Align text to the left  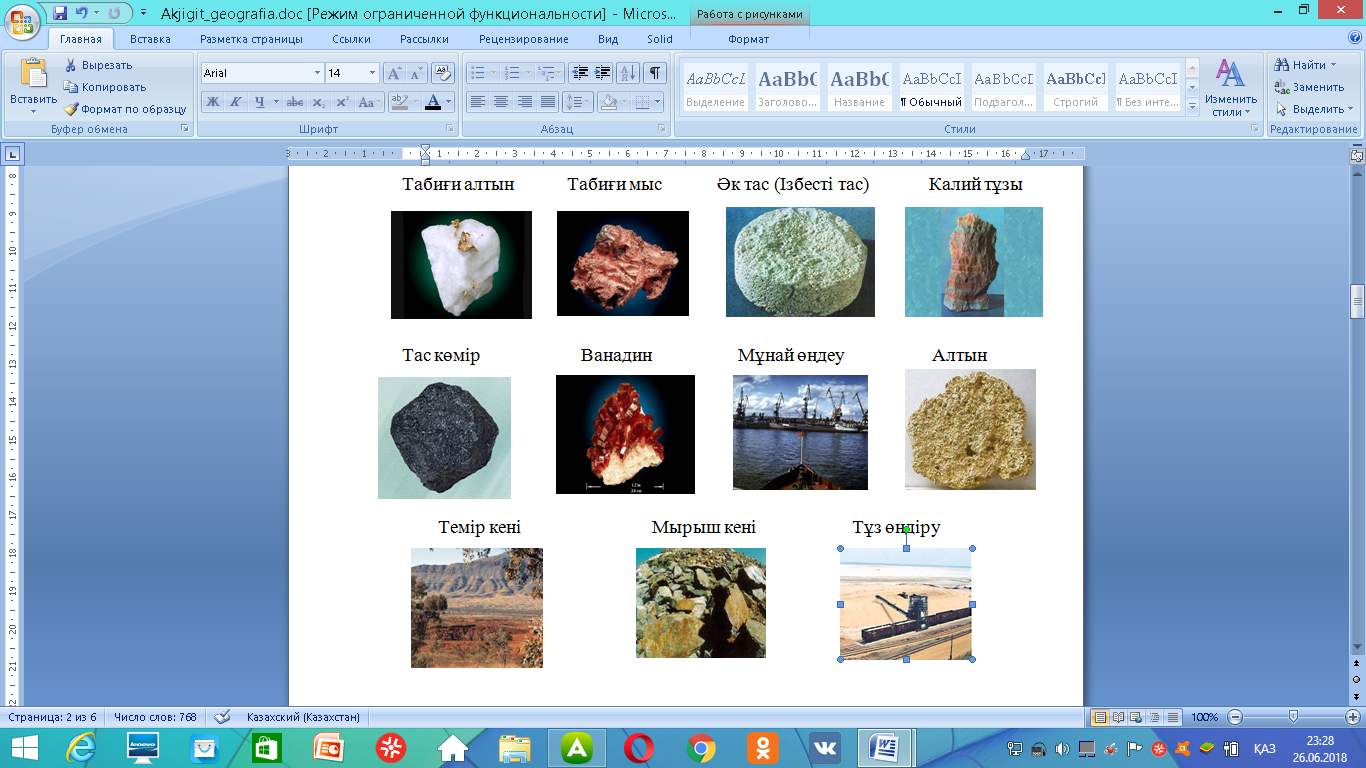(x=478, y=102)
